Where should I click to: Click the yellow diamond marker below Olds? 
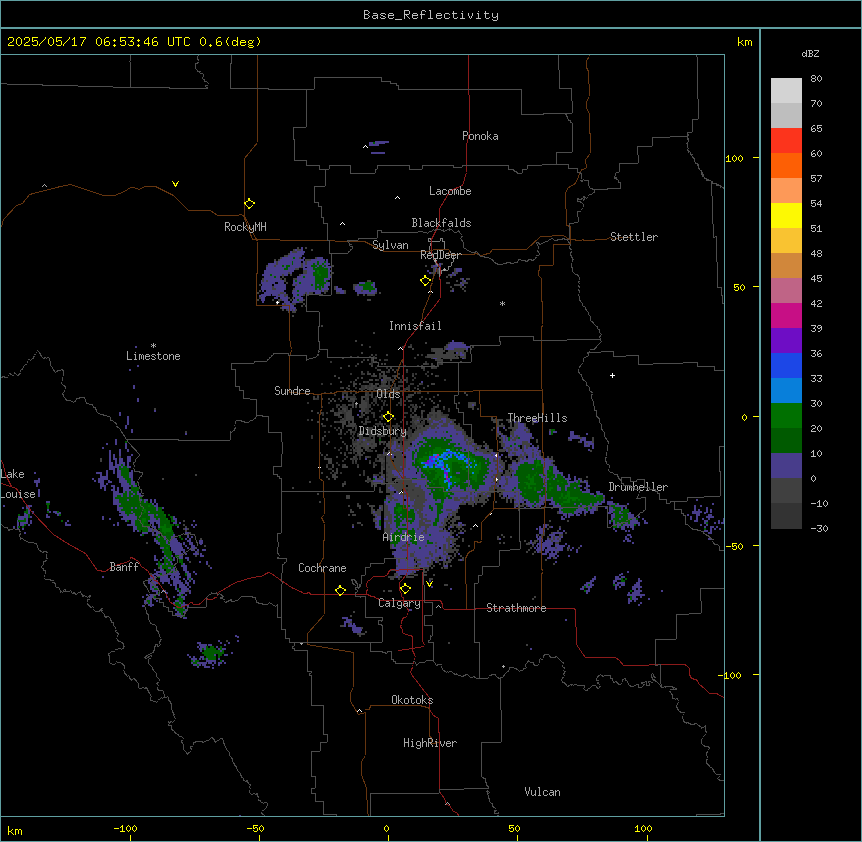[x=388, y=417]
